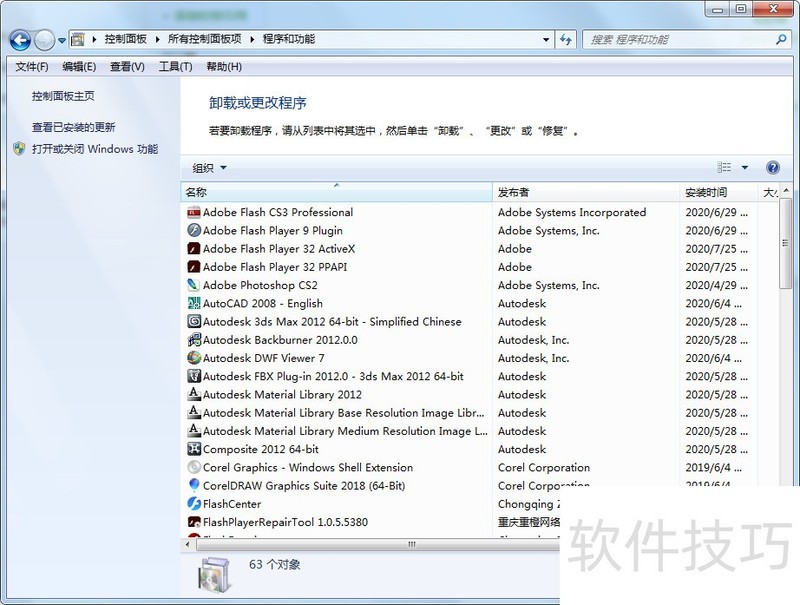
Task: Sort by the 发布者 column header
Action: (586, 192)
